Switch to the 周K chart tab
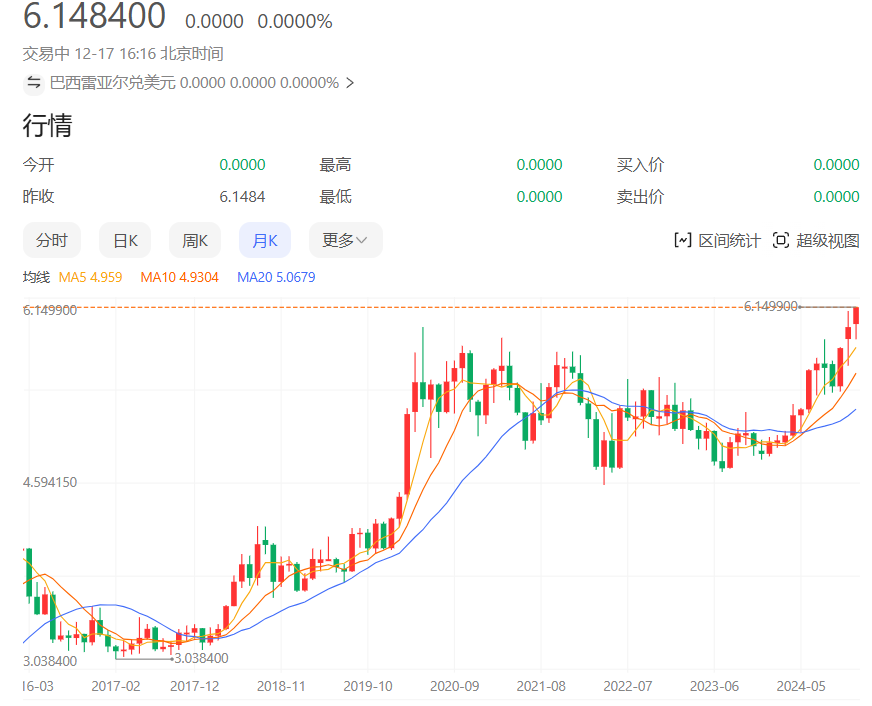Screen dimensions: 872x706 point(195,240)
